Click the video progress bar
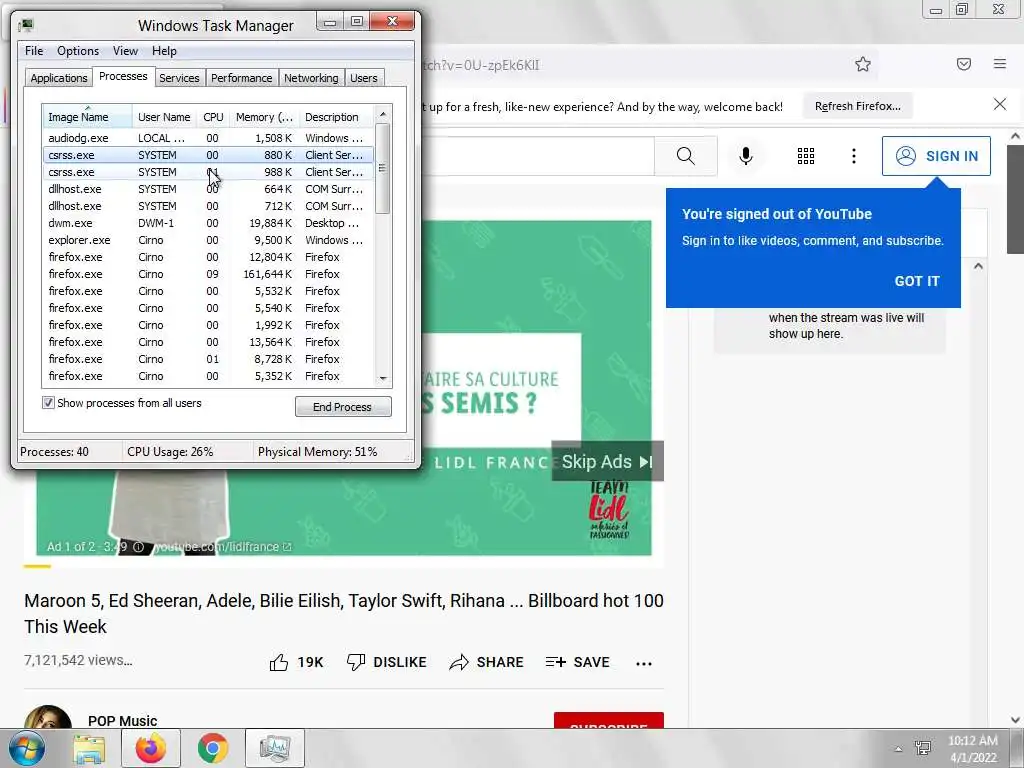This screenshot has height=768, width=1024. (344, 566)
